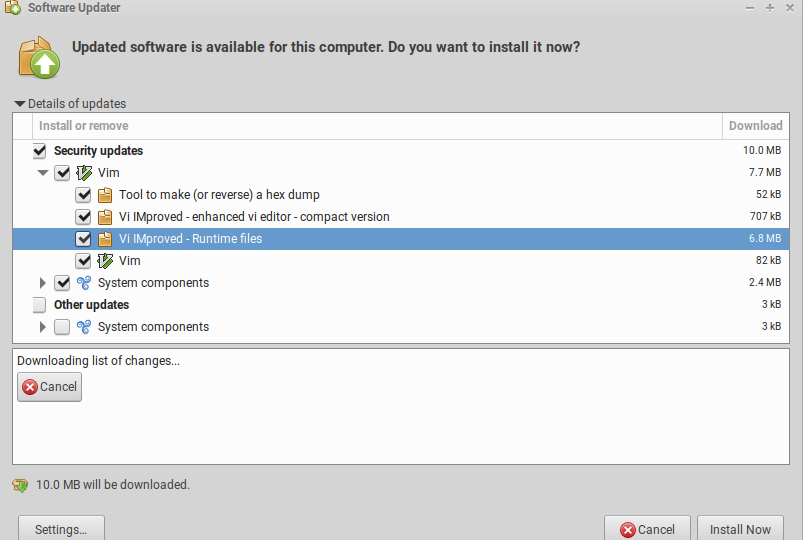
Task: Sort by the Download column header
Action: pyautogui.click(x=755, y=126)
